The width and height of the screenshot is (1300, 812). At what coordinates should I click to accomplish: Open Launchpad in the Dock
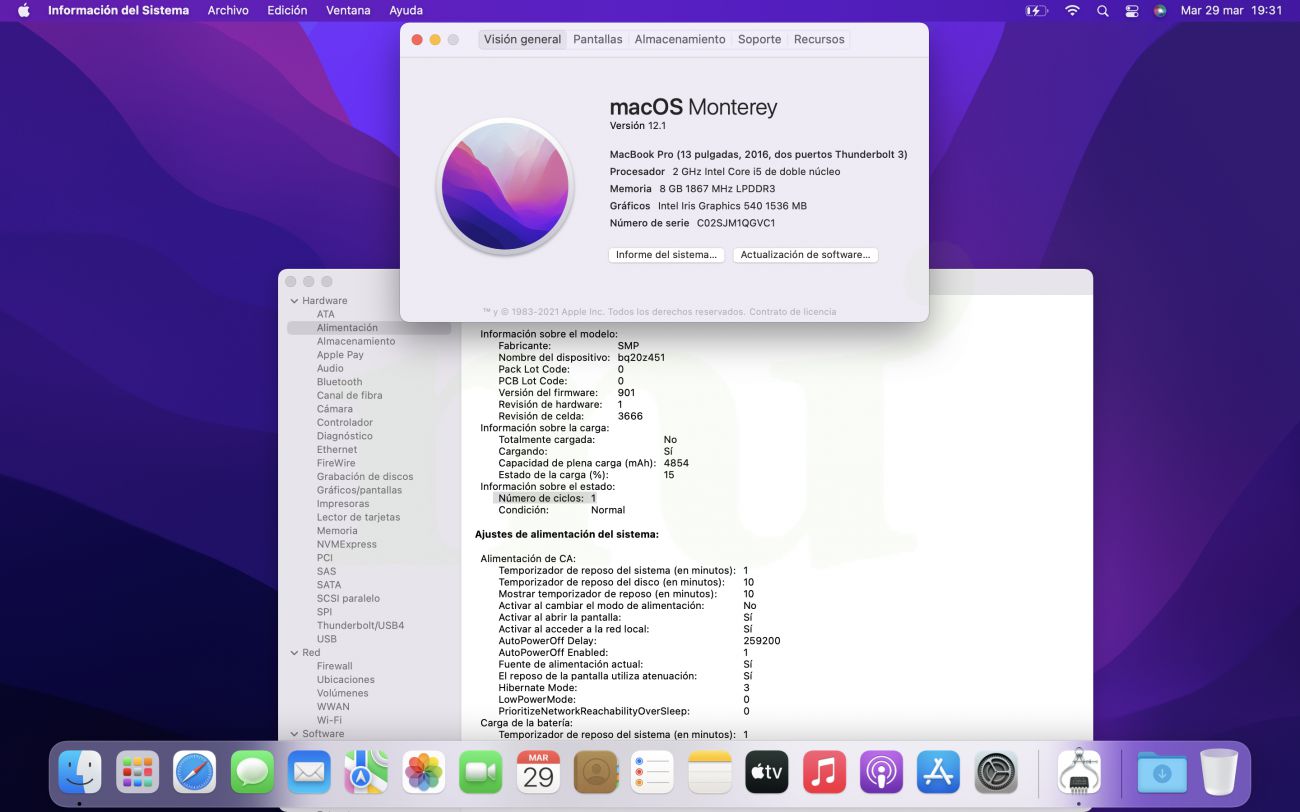click(x=137, y=772)
